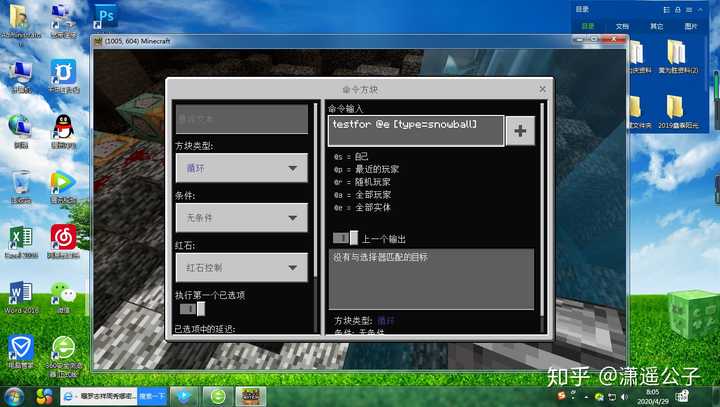
Task: Click the right command panel scrollbar
Action: [x=542, y=209]
